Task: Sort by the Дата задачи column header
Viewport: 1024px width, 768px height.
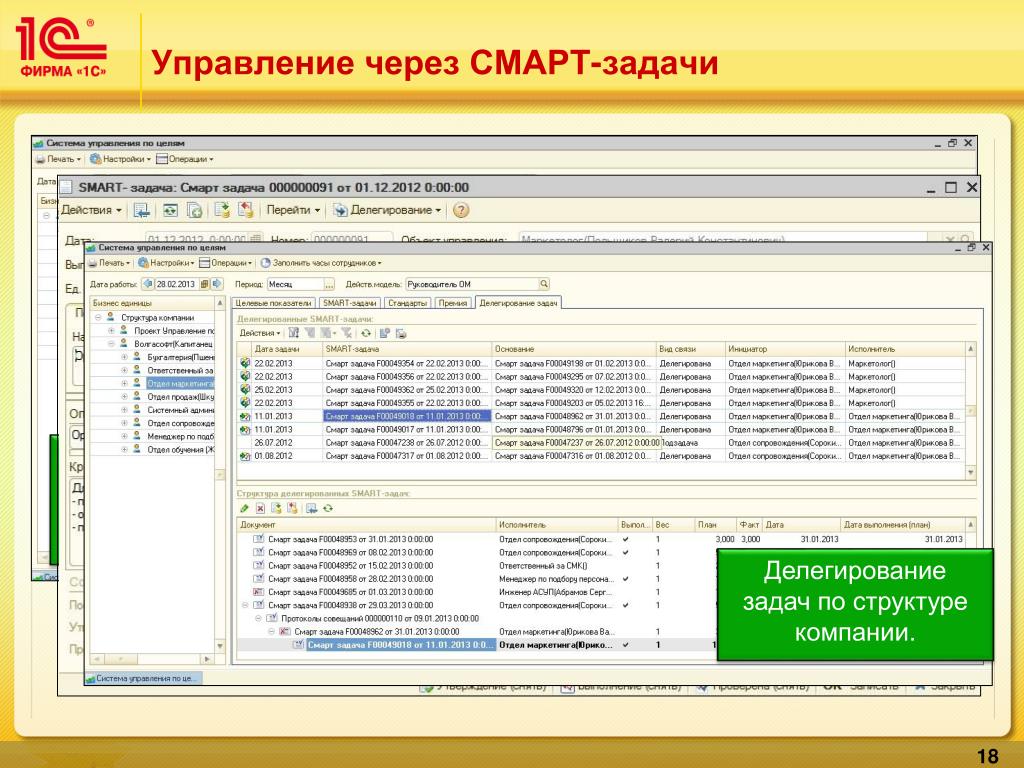Action: point(287,349)
